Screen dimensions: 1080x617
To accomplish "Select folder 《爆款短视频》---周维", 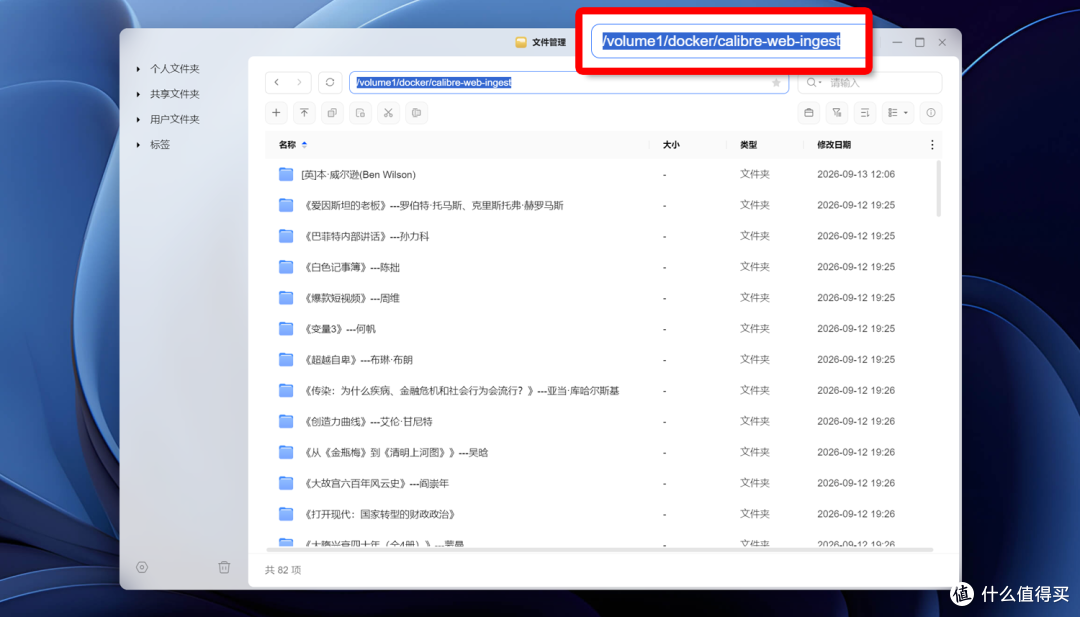I will (x=351, y=298).
